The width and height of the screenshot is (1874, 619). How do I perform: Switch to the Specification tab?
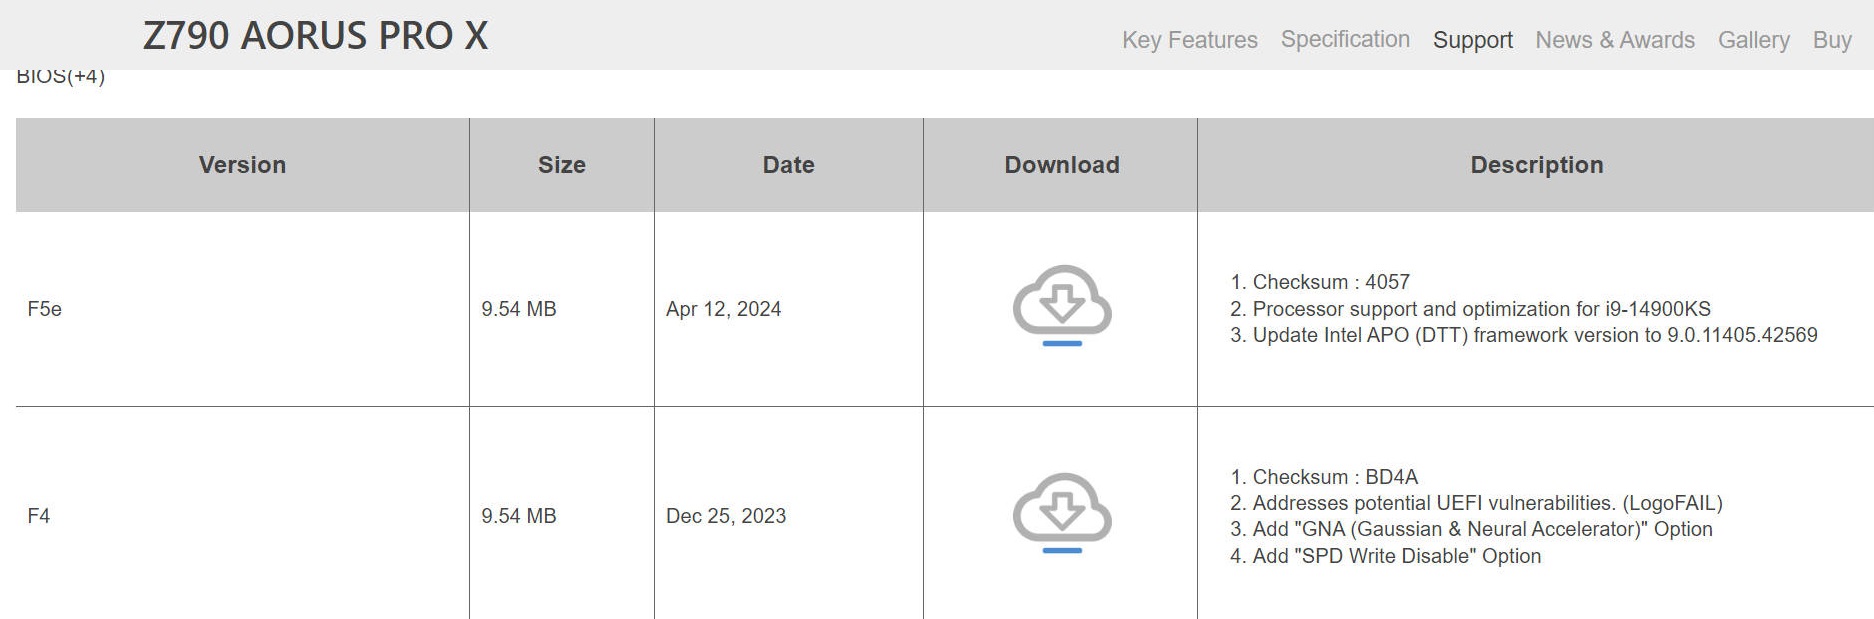(x=1345, y=39)
